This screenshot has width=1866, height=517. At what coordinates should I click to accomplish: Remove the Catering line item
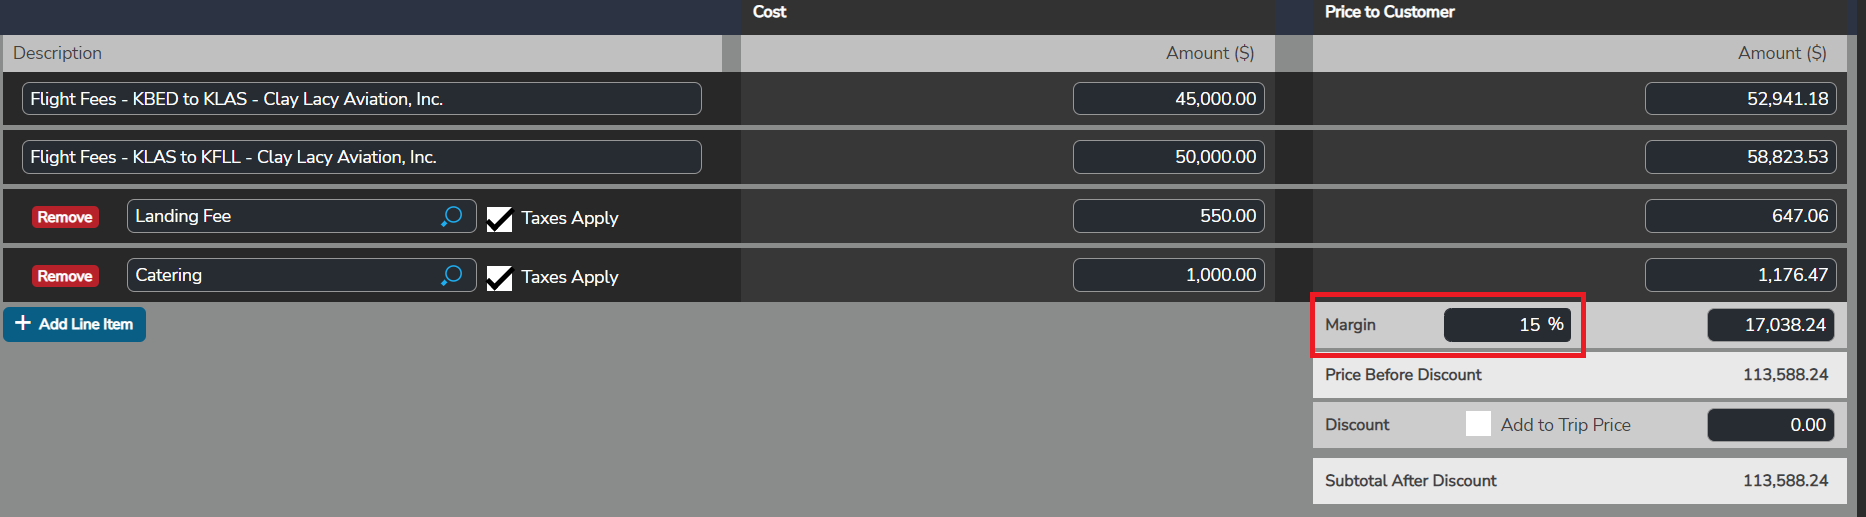(65, 276)
